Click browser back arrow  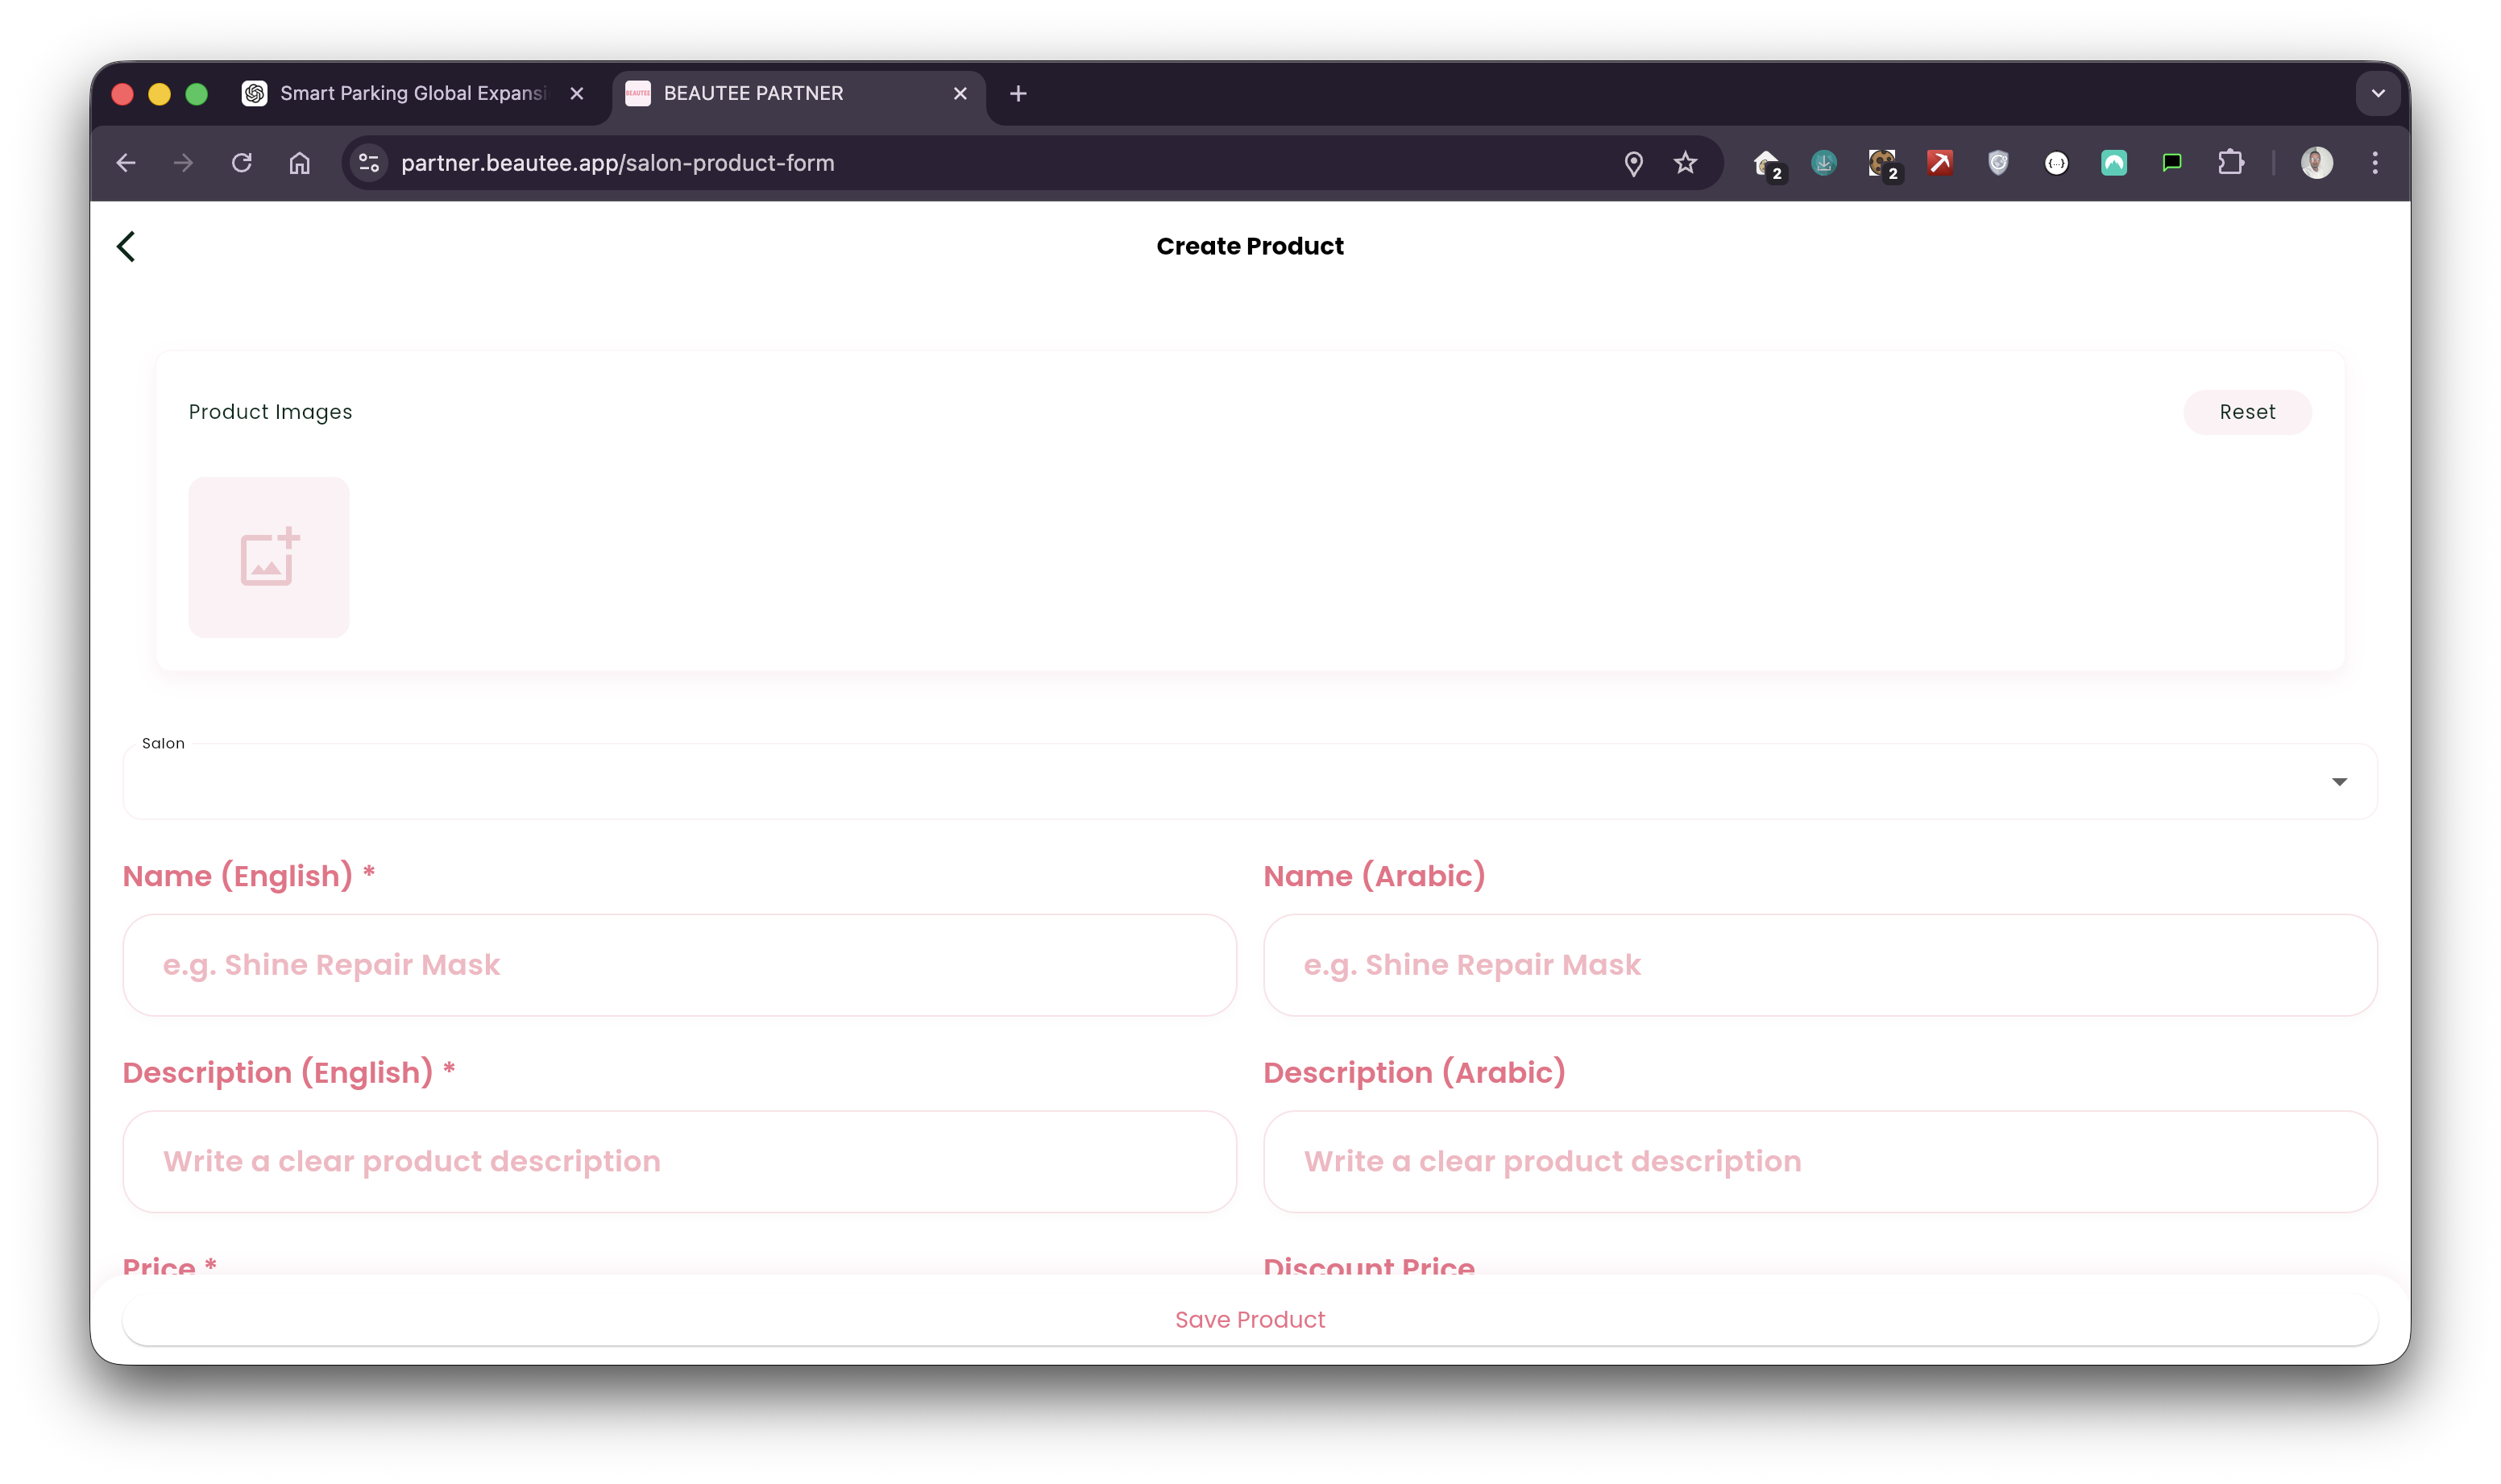(126, 163)
